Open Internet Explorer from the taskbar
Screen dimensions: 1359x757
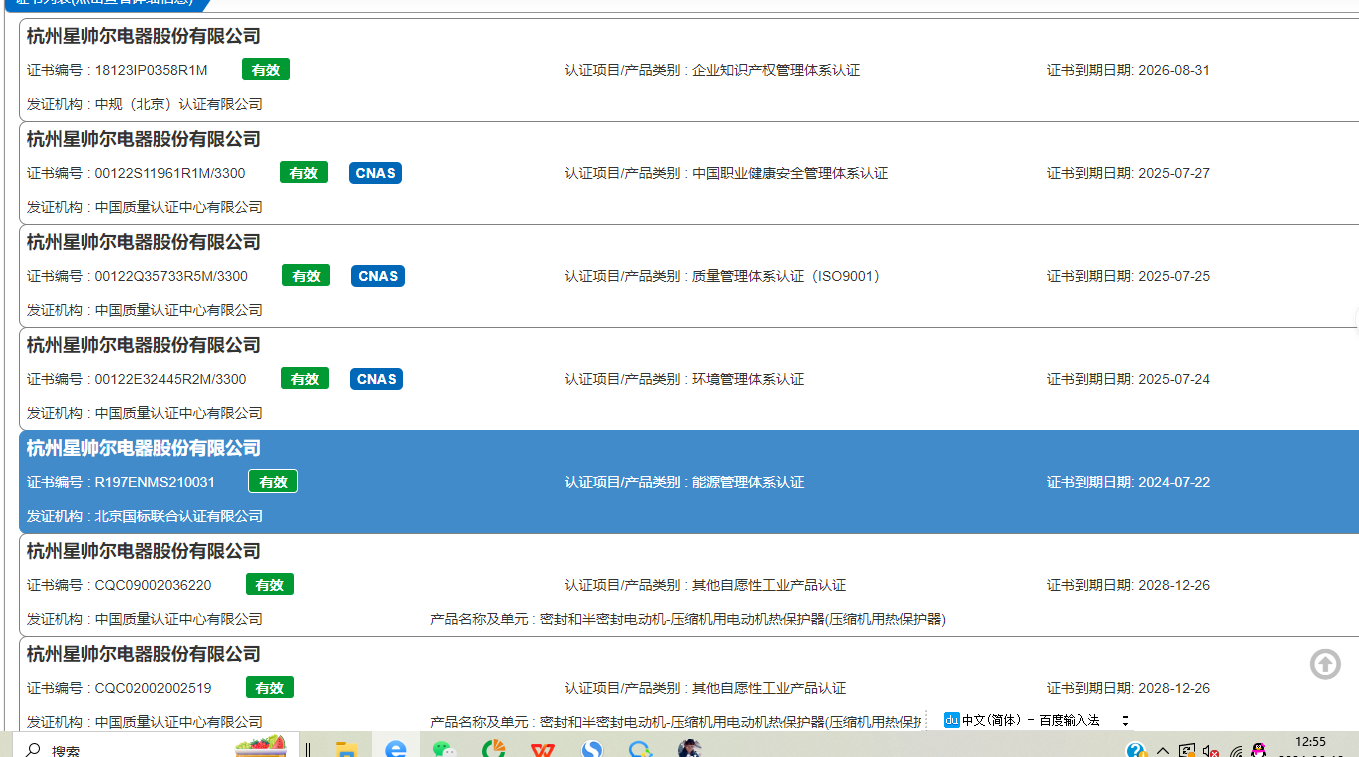click(396, 749)
